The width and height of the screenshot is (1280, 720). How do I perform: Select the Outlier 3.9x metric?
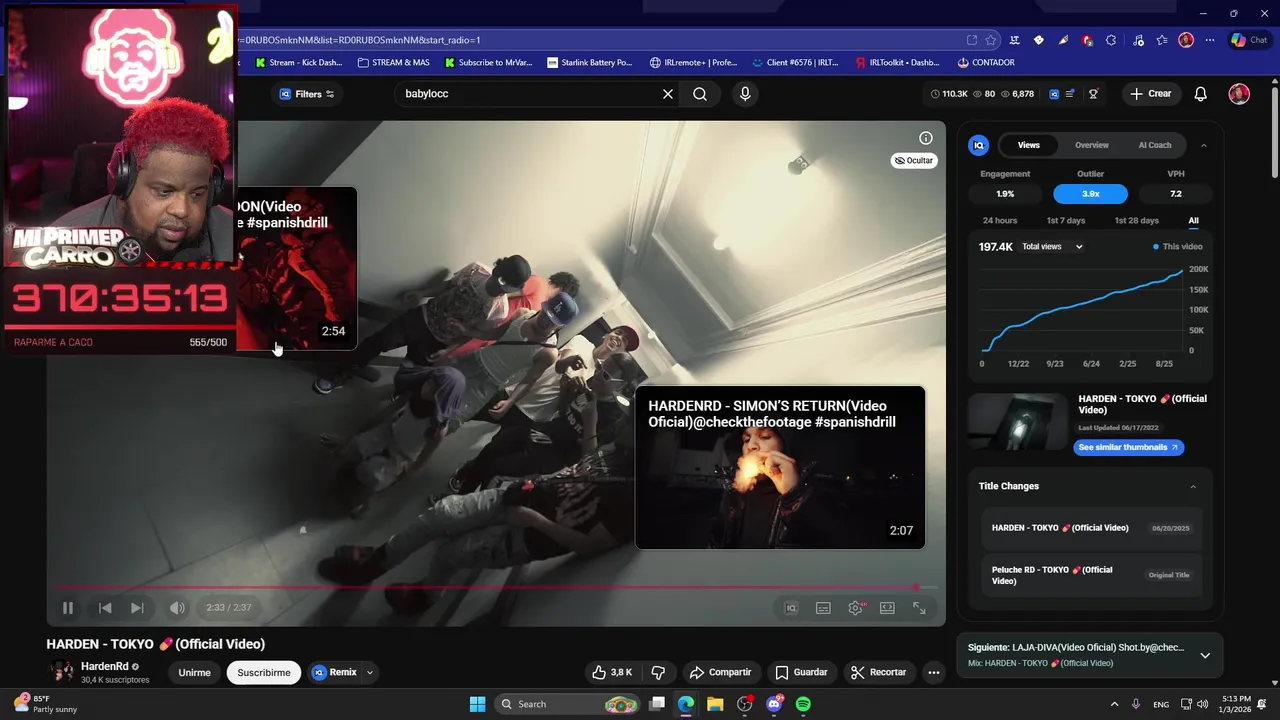(x=1090, y=194)
